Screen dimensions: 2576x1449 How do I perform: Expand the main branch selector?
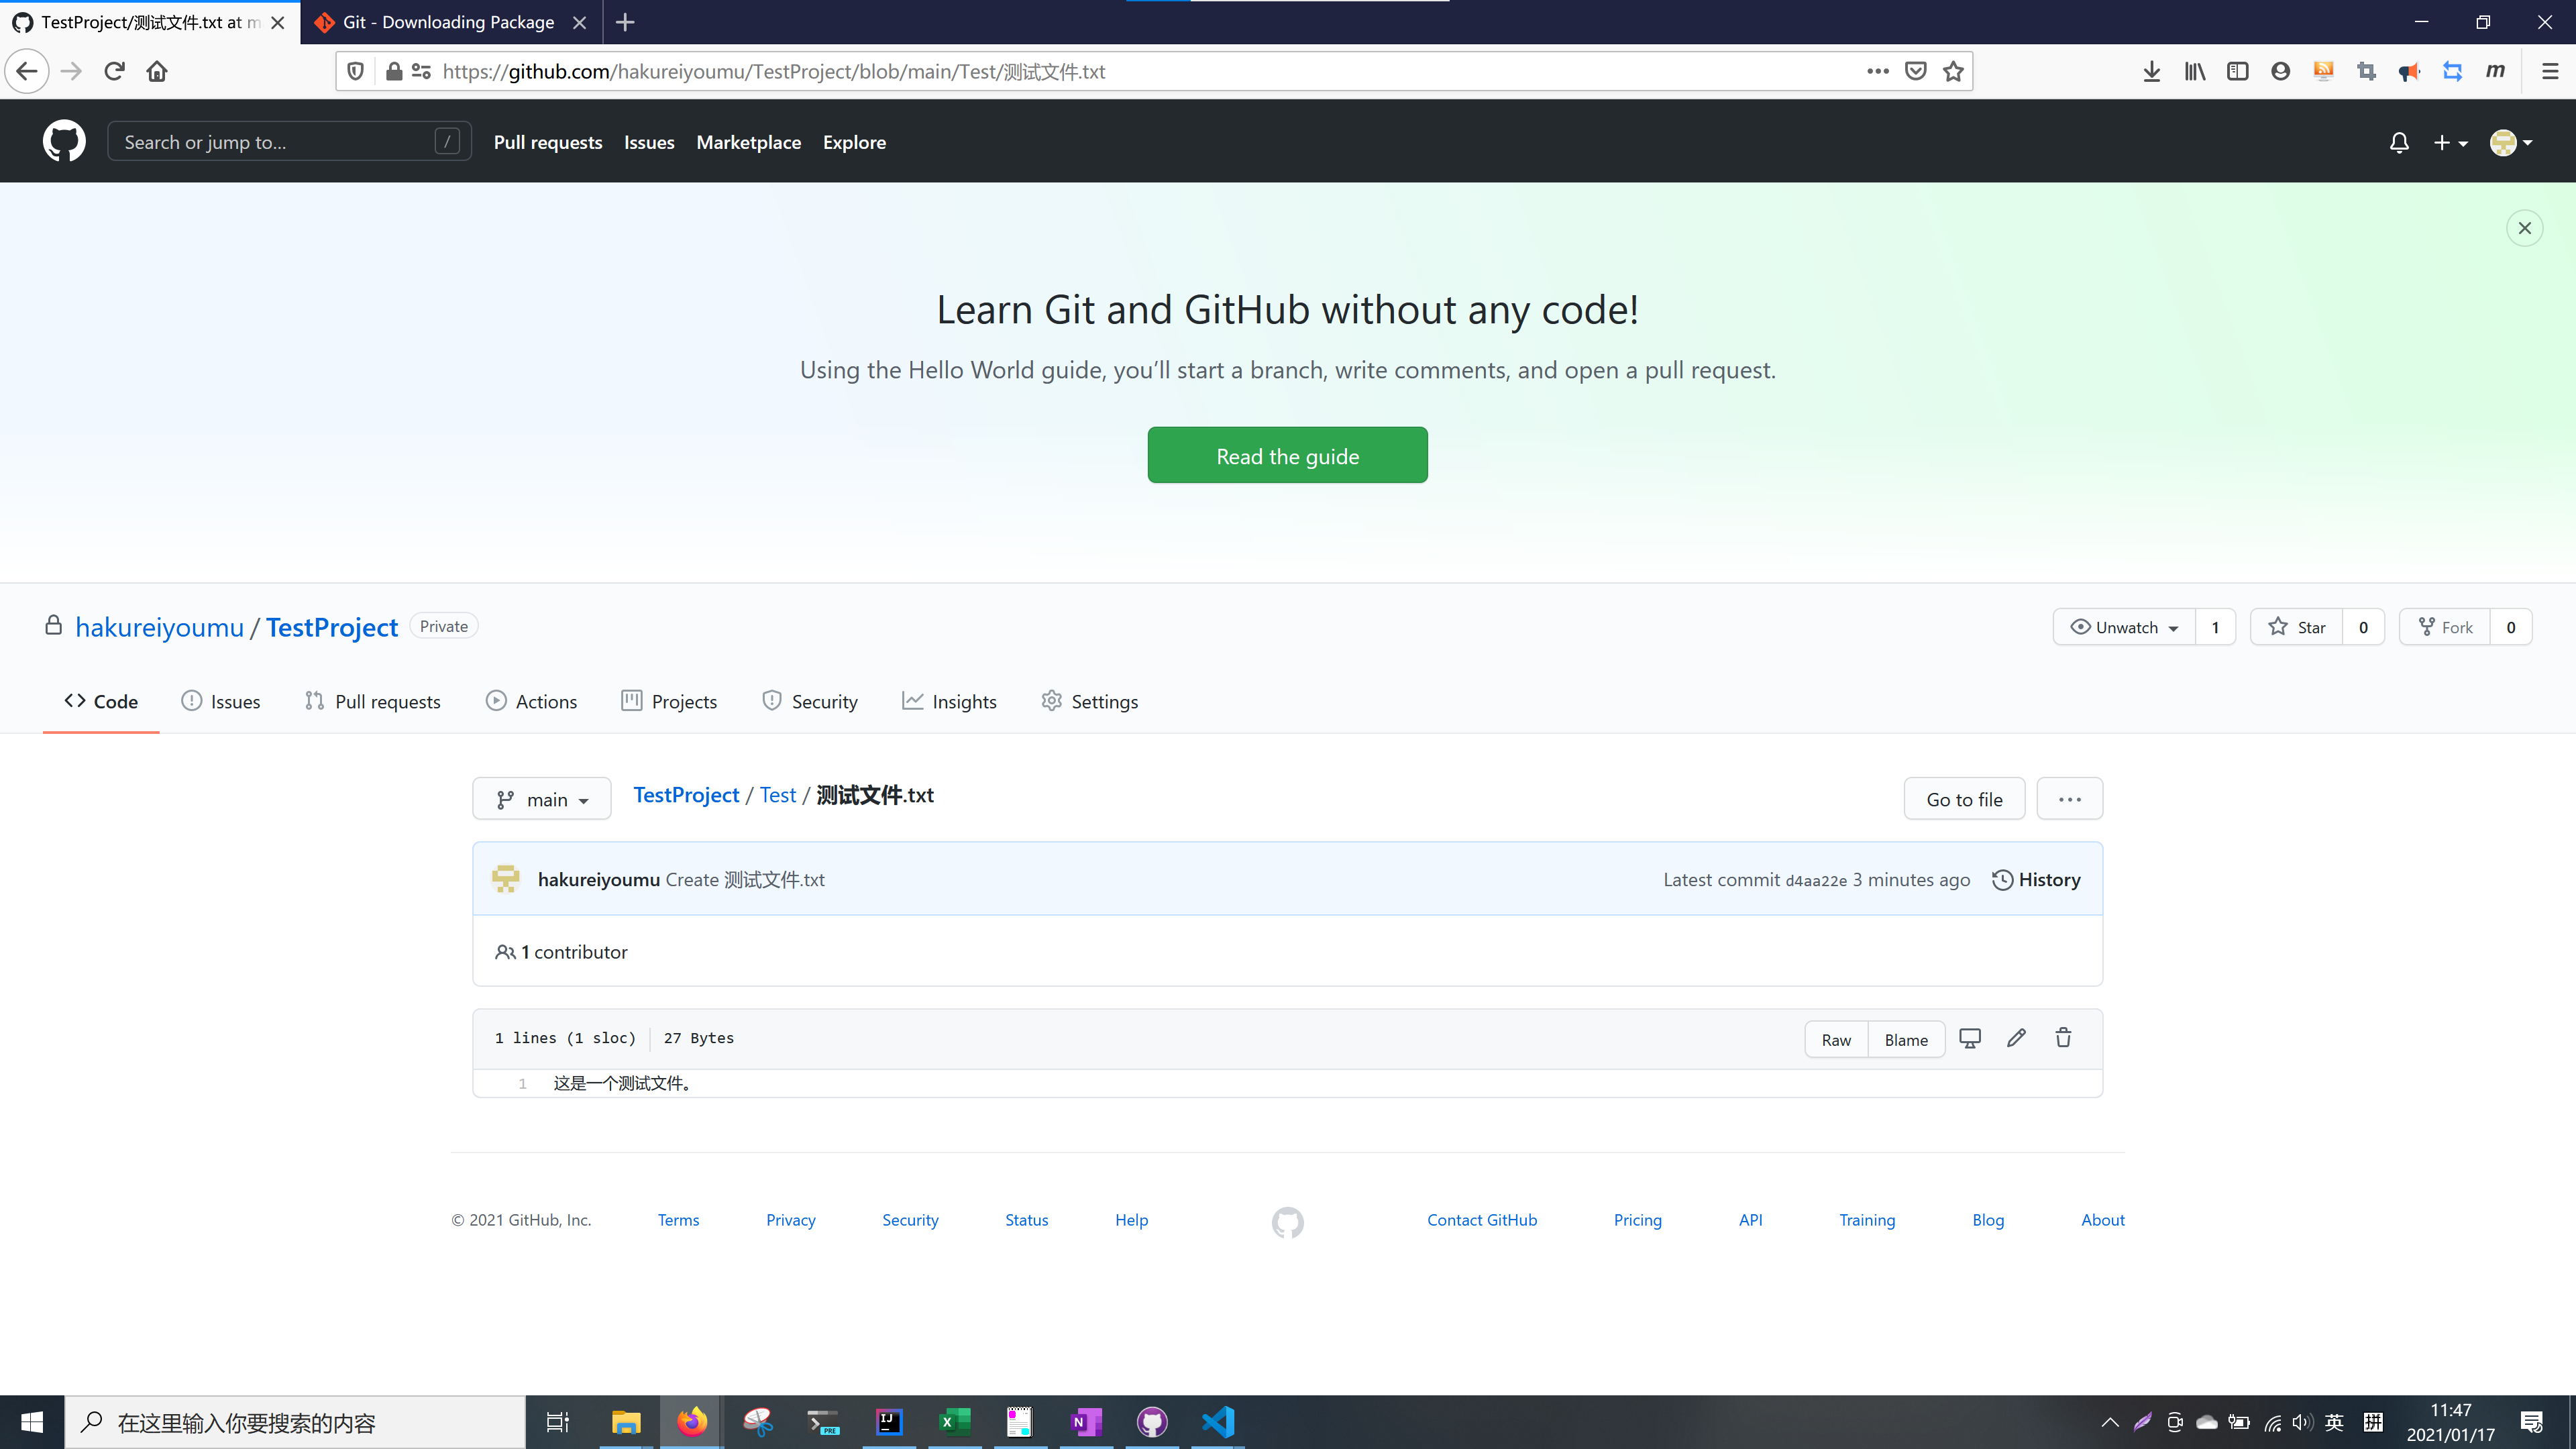(x=542, y=799)
